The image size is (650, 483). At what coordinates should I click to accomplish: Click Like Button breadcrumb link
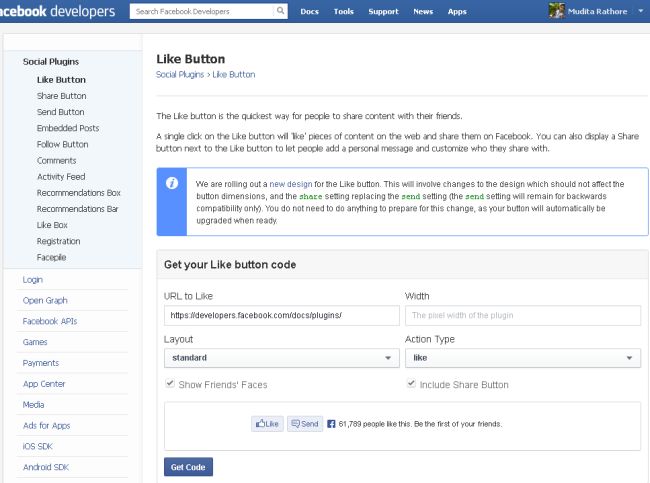pyautogui.click(x=234, y=75)
